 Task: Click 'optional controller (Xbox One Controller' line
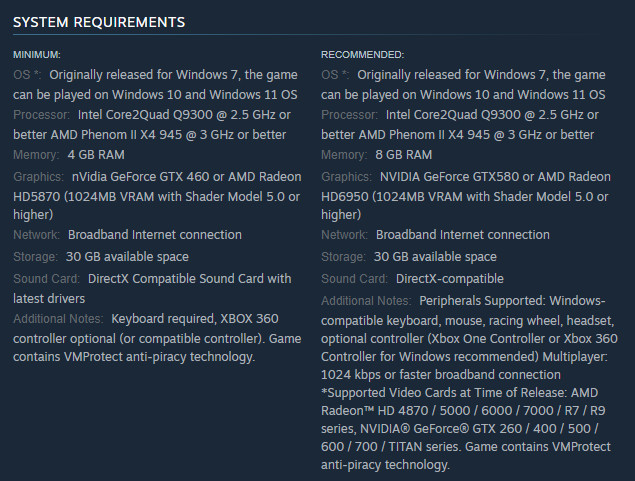point(469,338)
